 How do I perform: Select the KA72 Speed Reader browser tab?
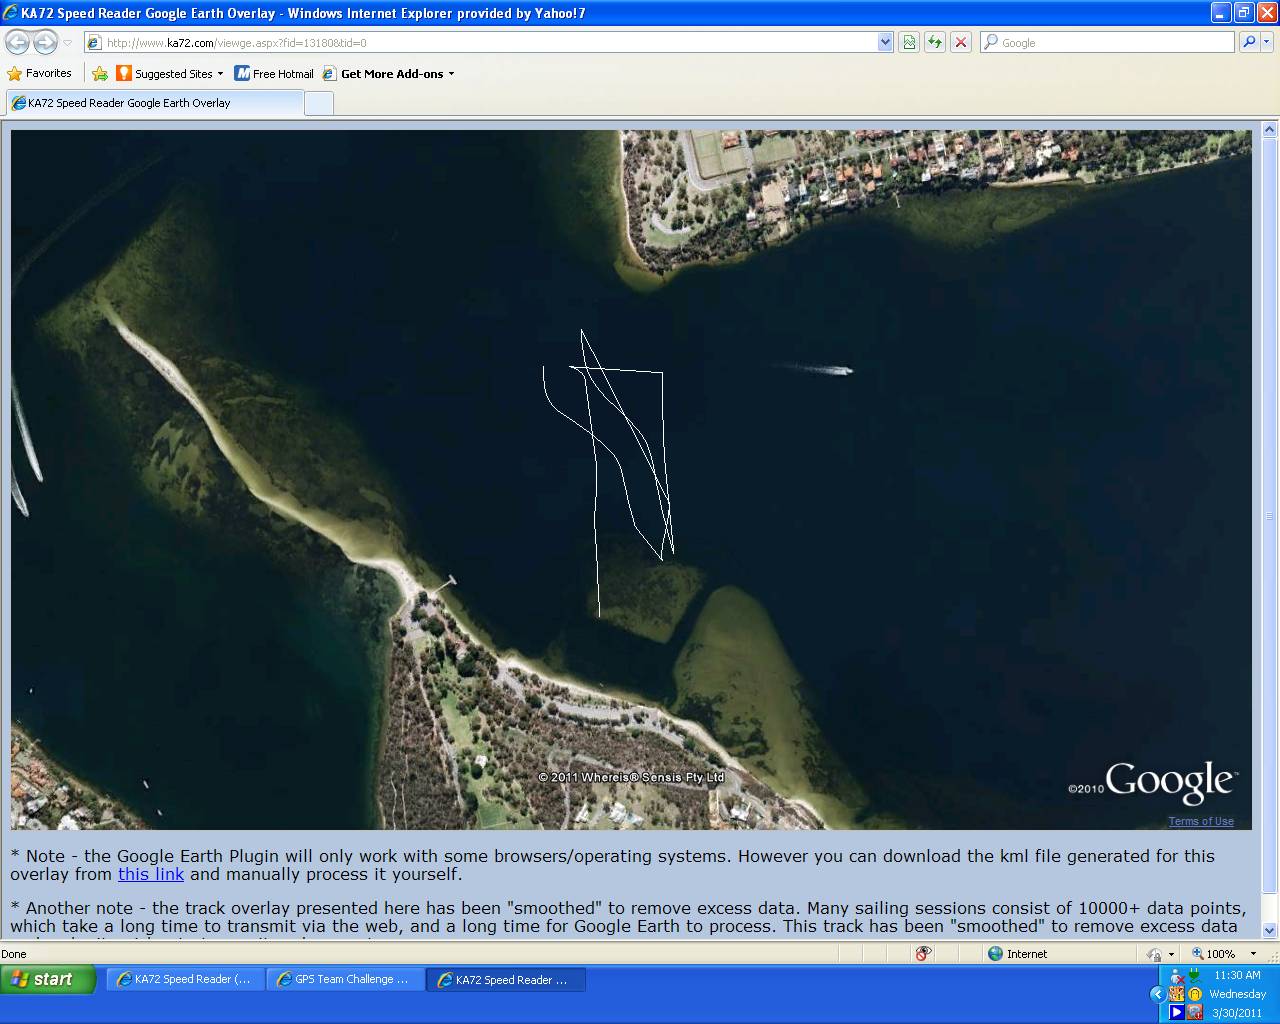[x=155, y=103]
